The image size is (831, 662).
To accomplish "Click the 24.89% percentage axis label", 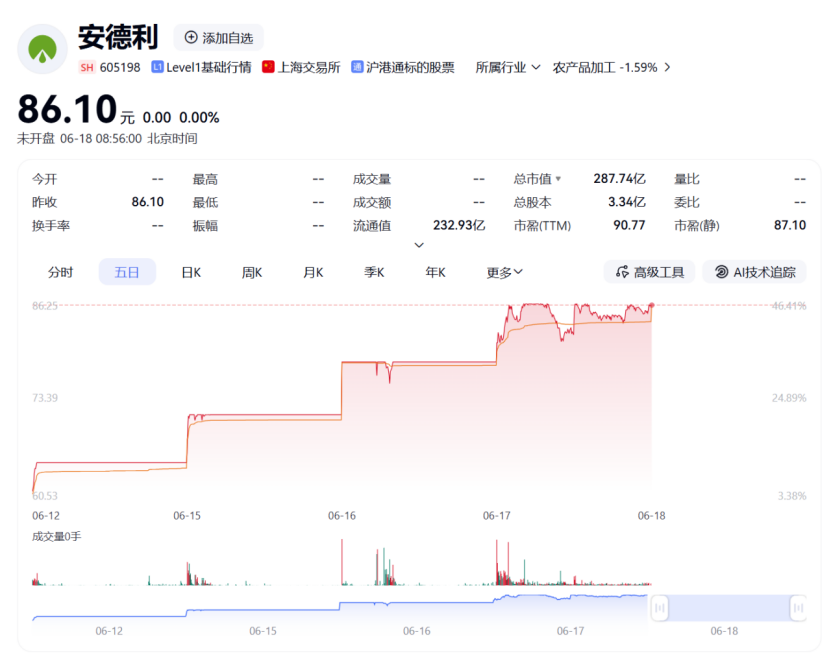I will click(789, 398).
